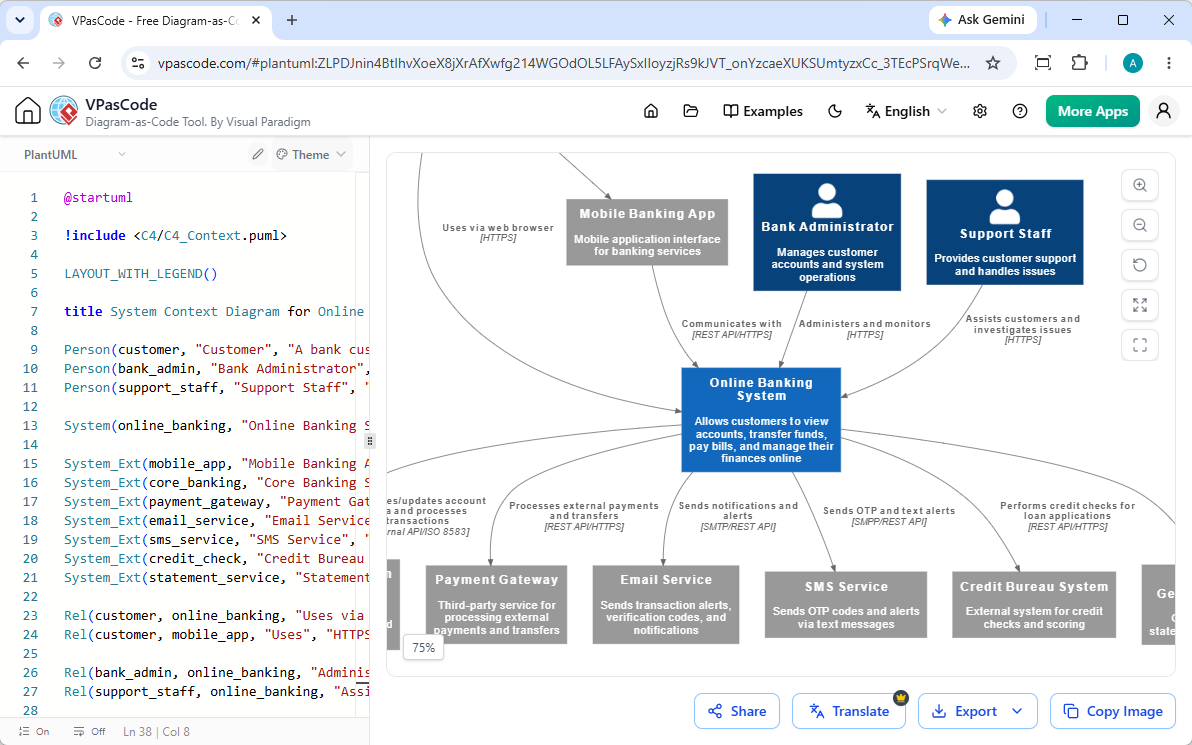Click the @startuml code line
Viewport: 1192px width, 745px height.
(98, 198)
